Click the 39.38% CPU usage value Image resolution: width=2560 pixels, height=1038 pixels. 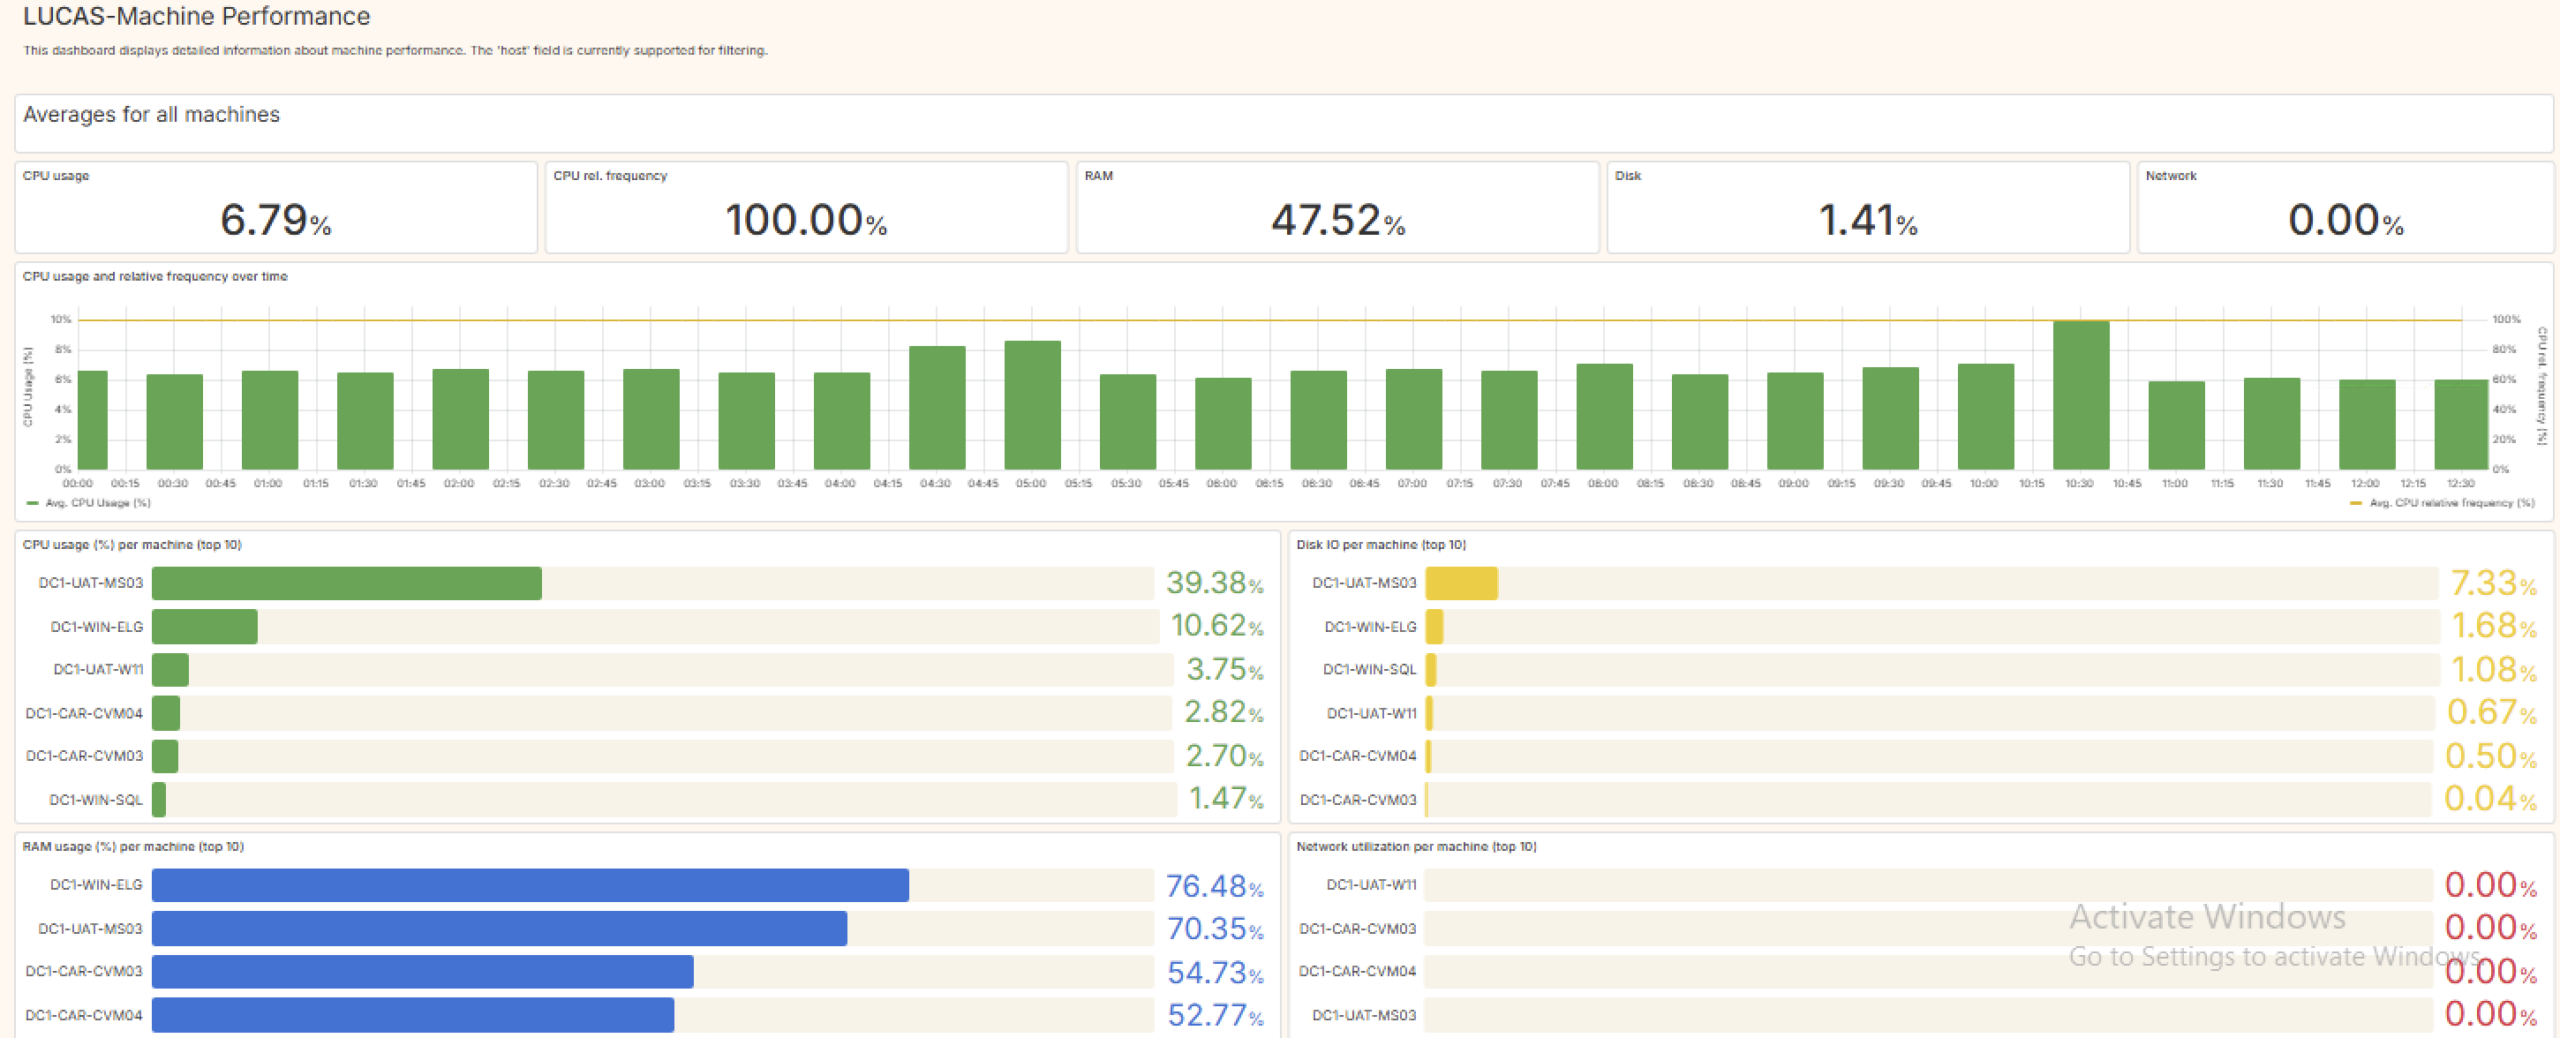(1214, 583)
